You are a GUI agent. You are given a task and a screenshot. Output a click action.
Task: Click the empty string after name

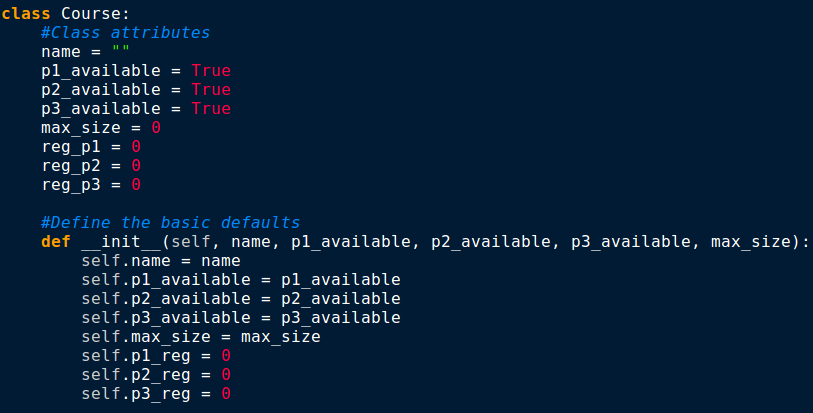tap(120, 50)
